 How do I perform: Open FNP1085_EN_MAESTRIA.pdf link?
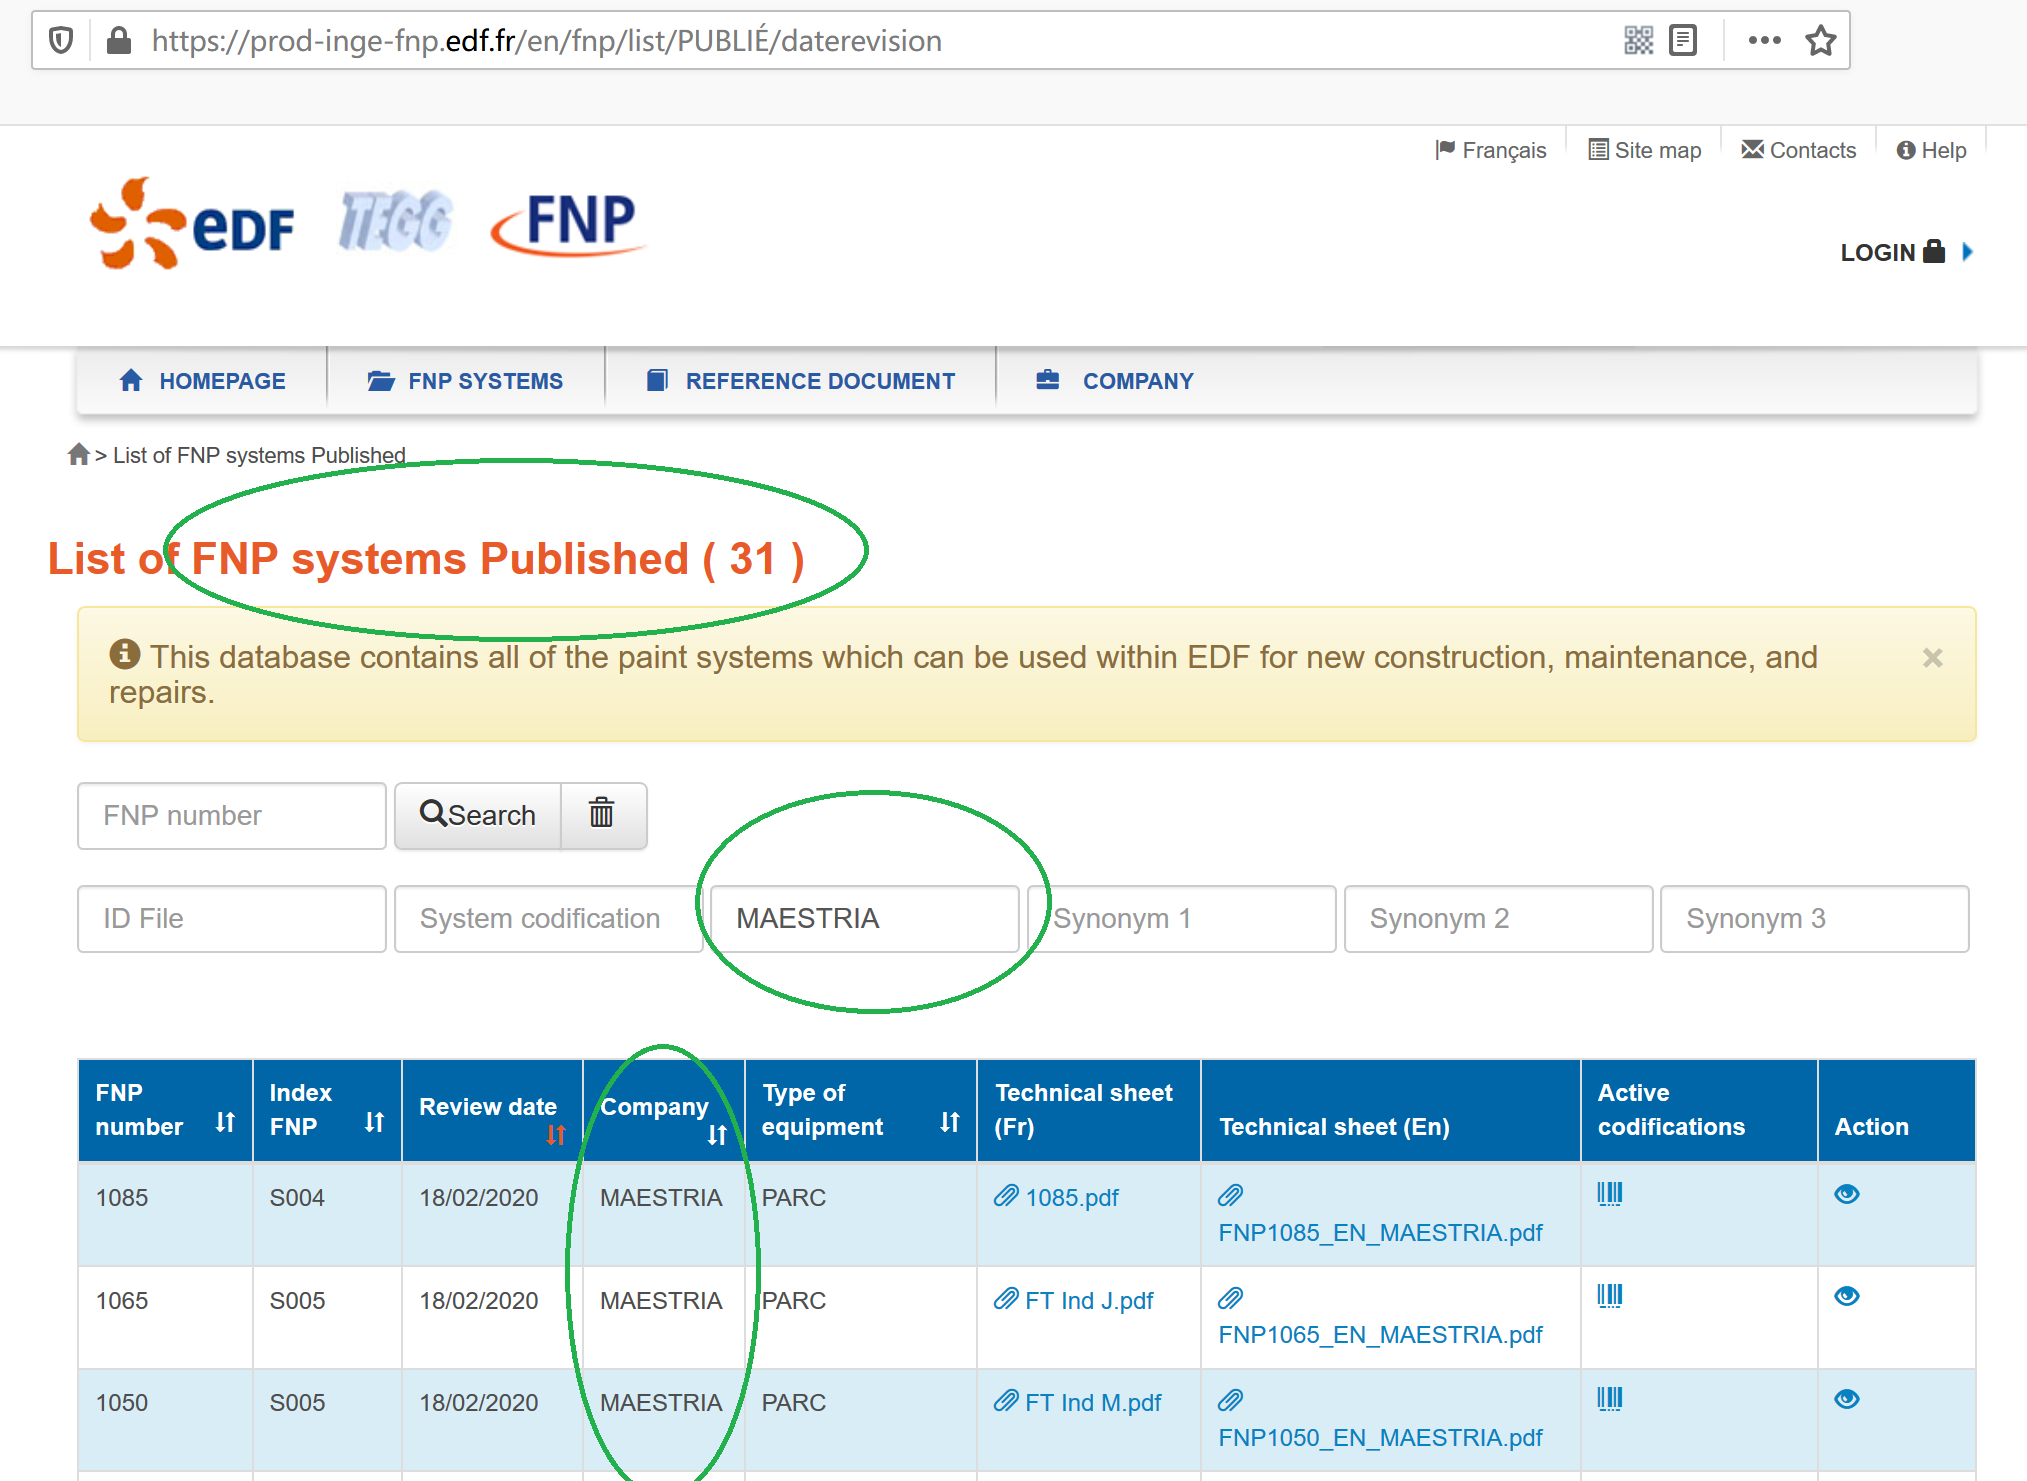point(1380,1233)
